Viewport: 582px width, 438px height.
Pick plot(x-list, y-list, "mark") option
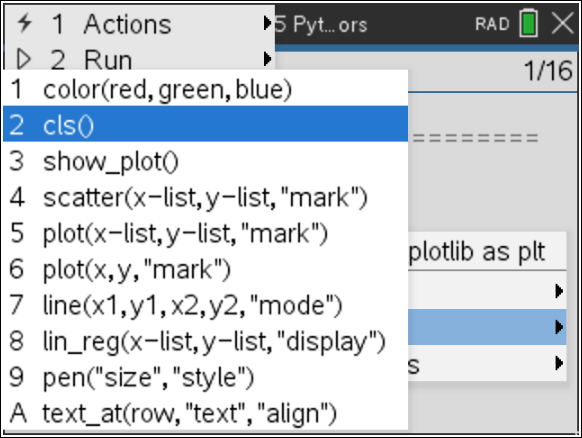pos(205,233)
